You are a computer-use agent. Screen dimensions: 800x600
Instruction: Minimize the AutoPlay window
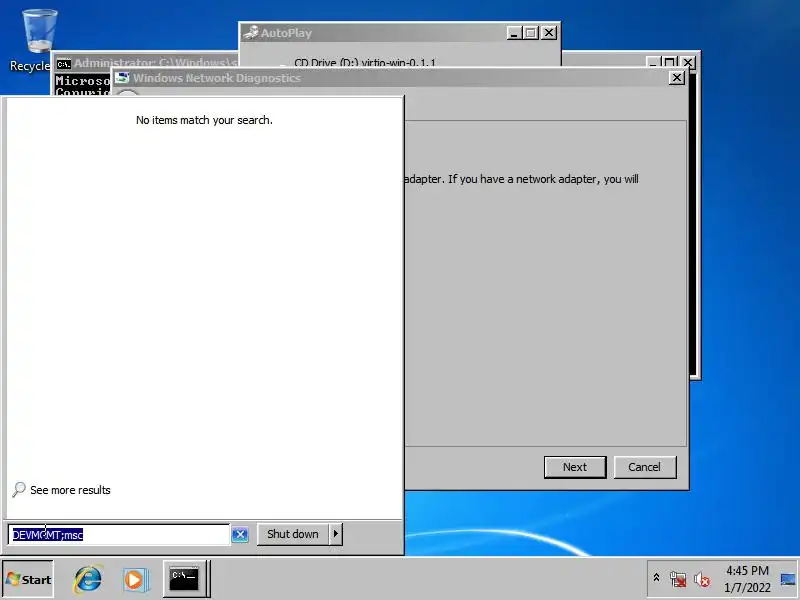[514, 33]
